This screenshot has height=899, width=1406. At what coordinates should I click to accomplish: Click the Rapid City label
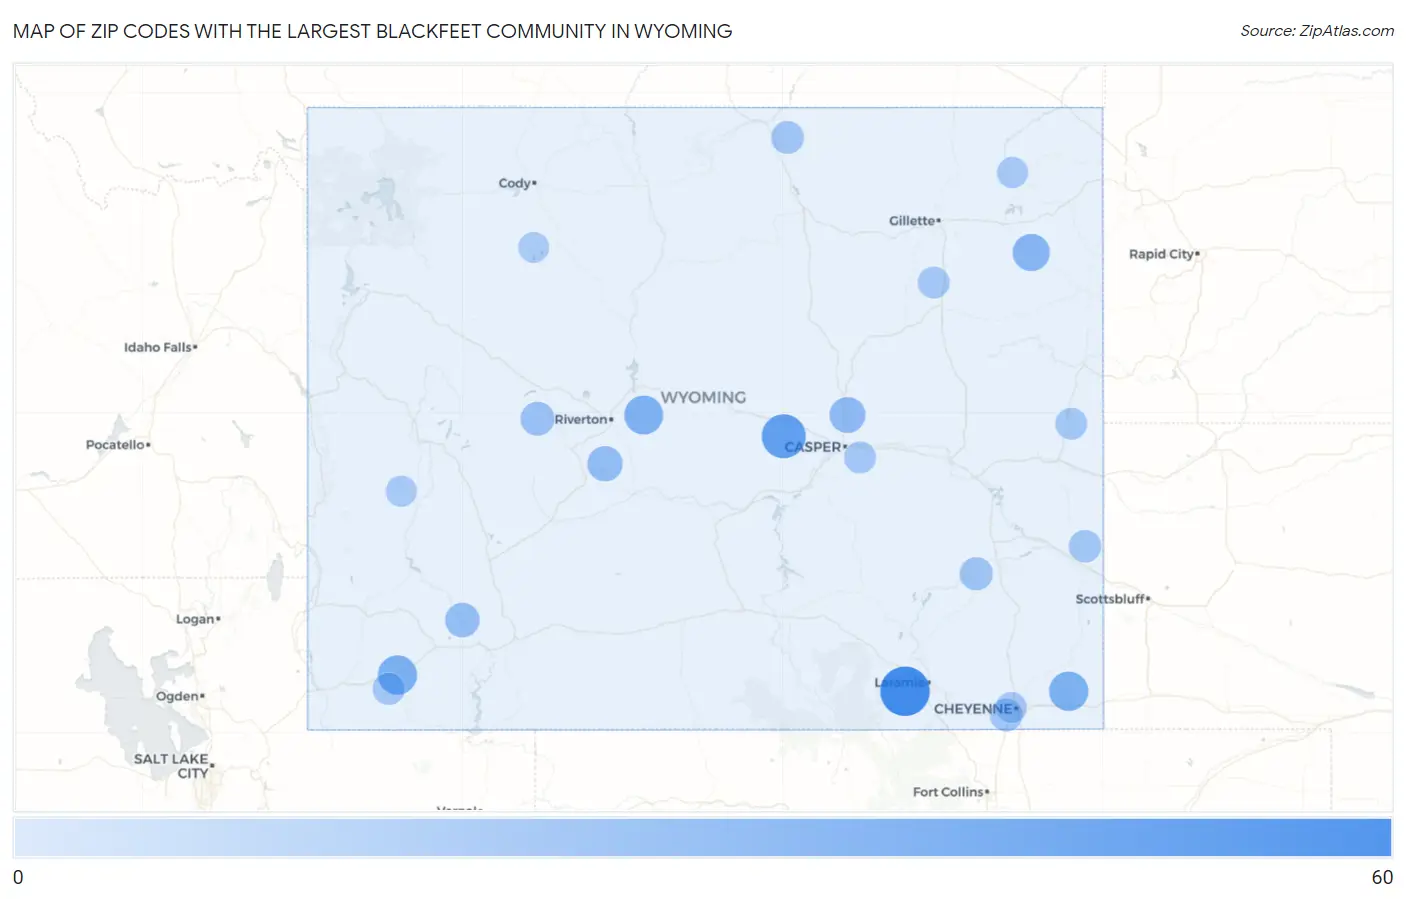coord(1163,254)
